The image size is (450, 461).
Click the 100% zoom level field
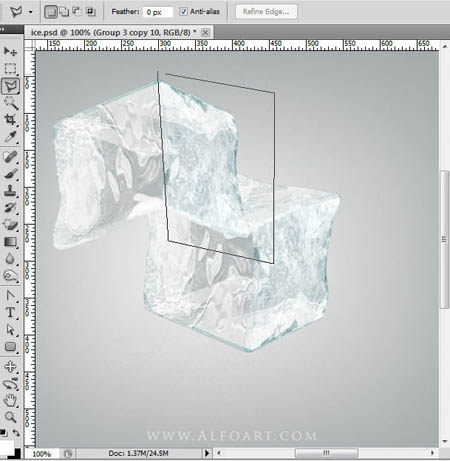point(42,454)
